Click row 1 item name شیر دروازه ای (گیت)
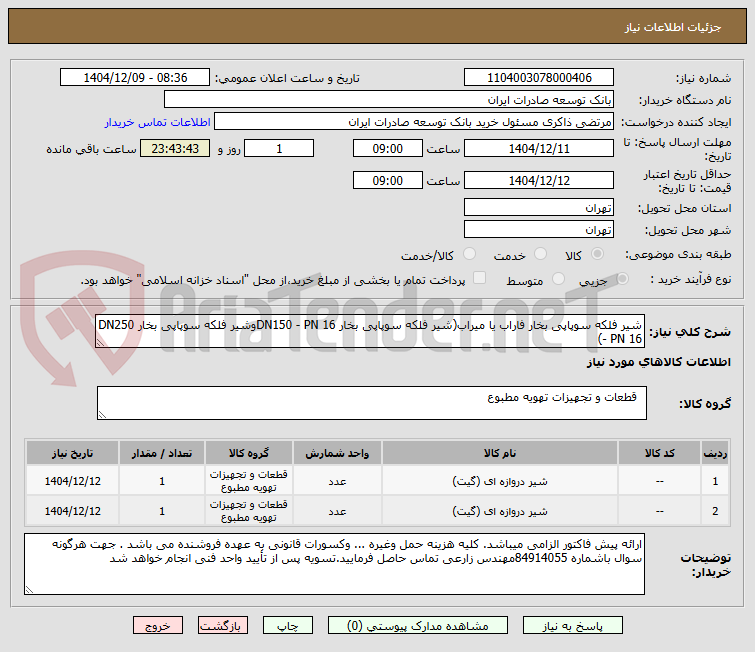This screenshot has height=652, width=755. (500, 481)
